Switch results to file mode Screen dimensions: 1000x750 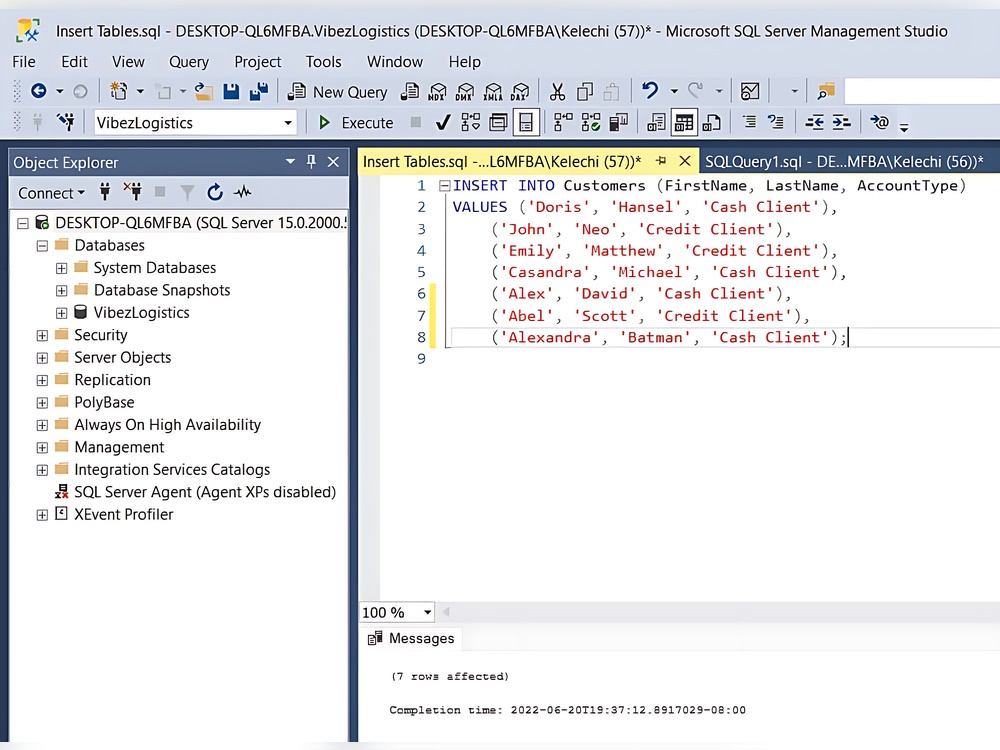pos(711,122)
